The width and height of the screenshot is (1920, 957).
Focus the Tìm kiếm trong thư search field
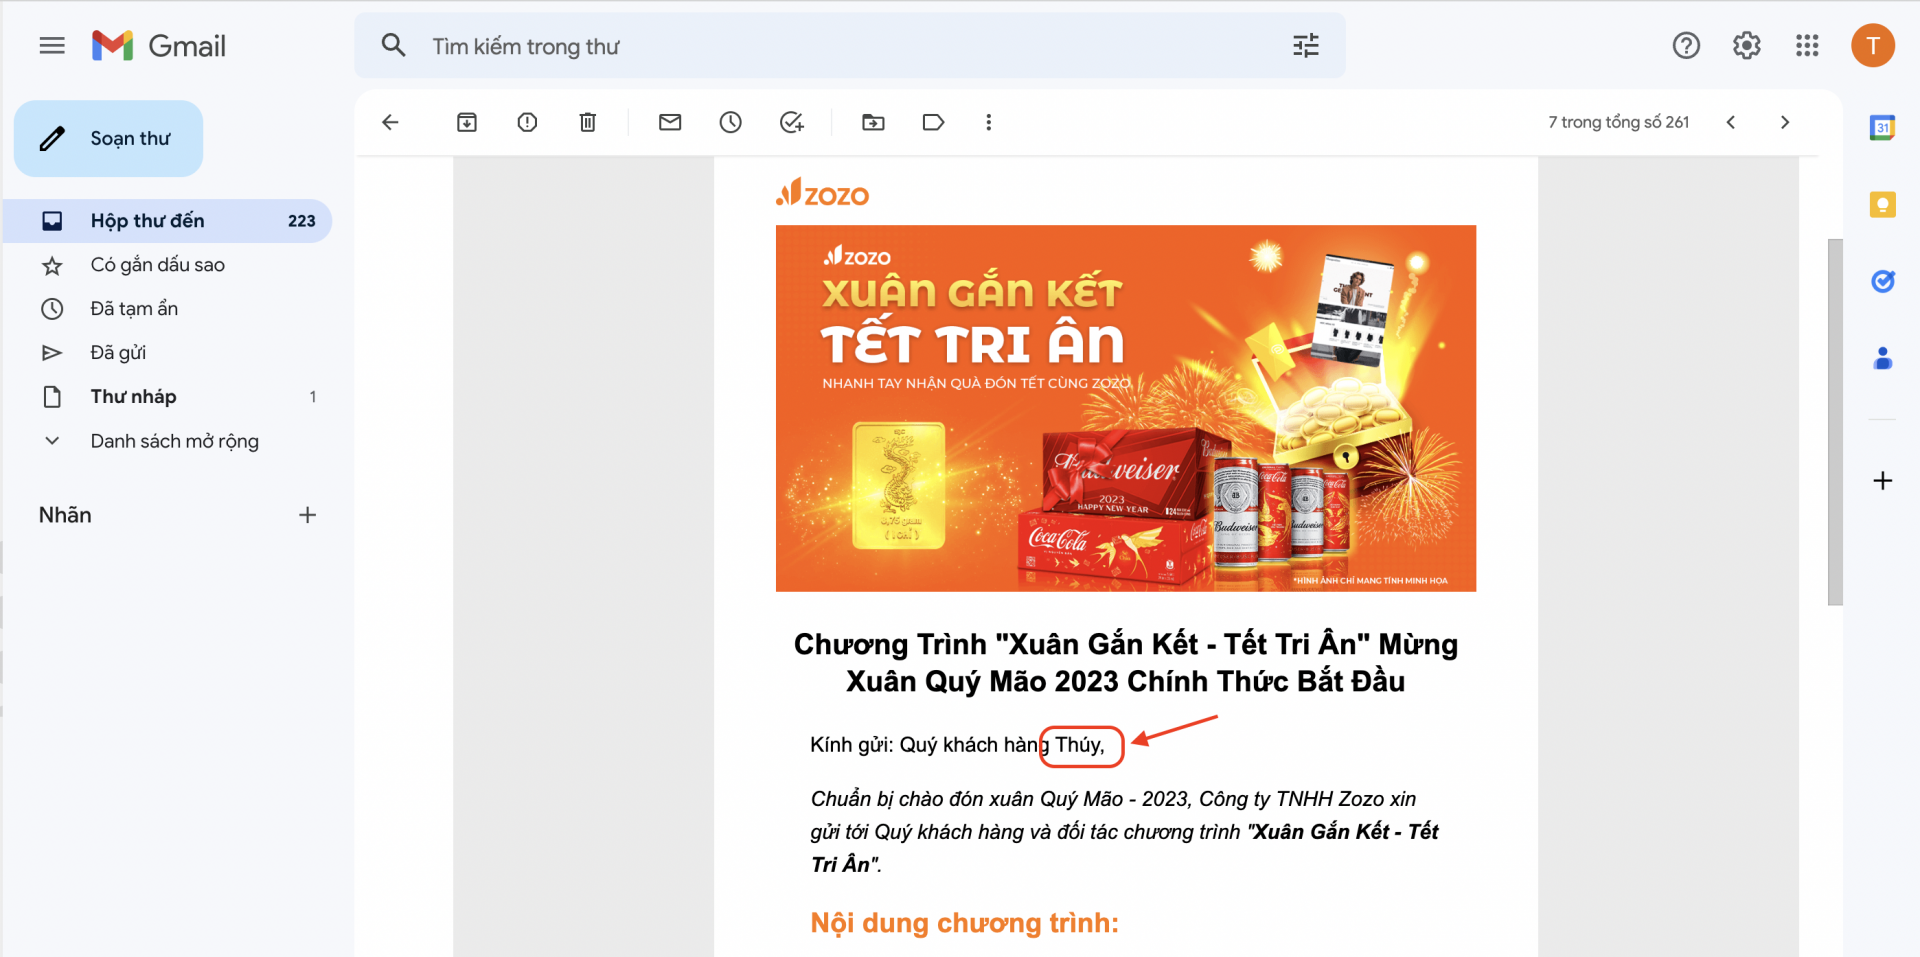pos(850,46)
